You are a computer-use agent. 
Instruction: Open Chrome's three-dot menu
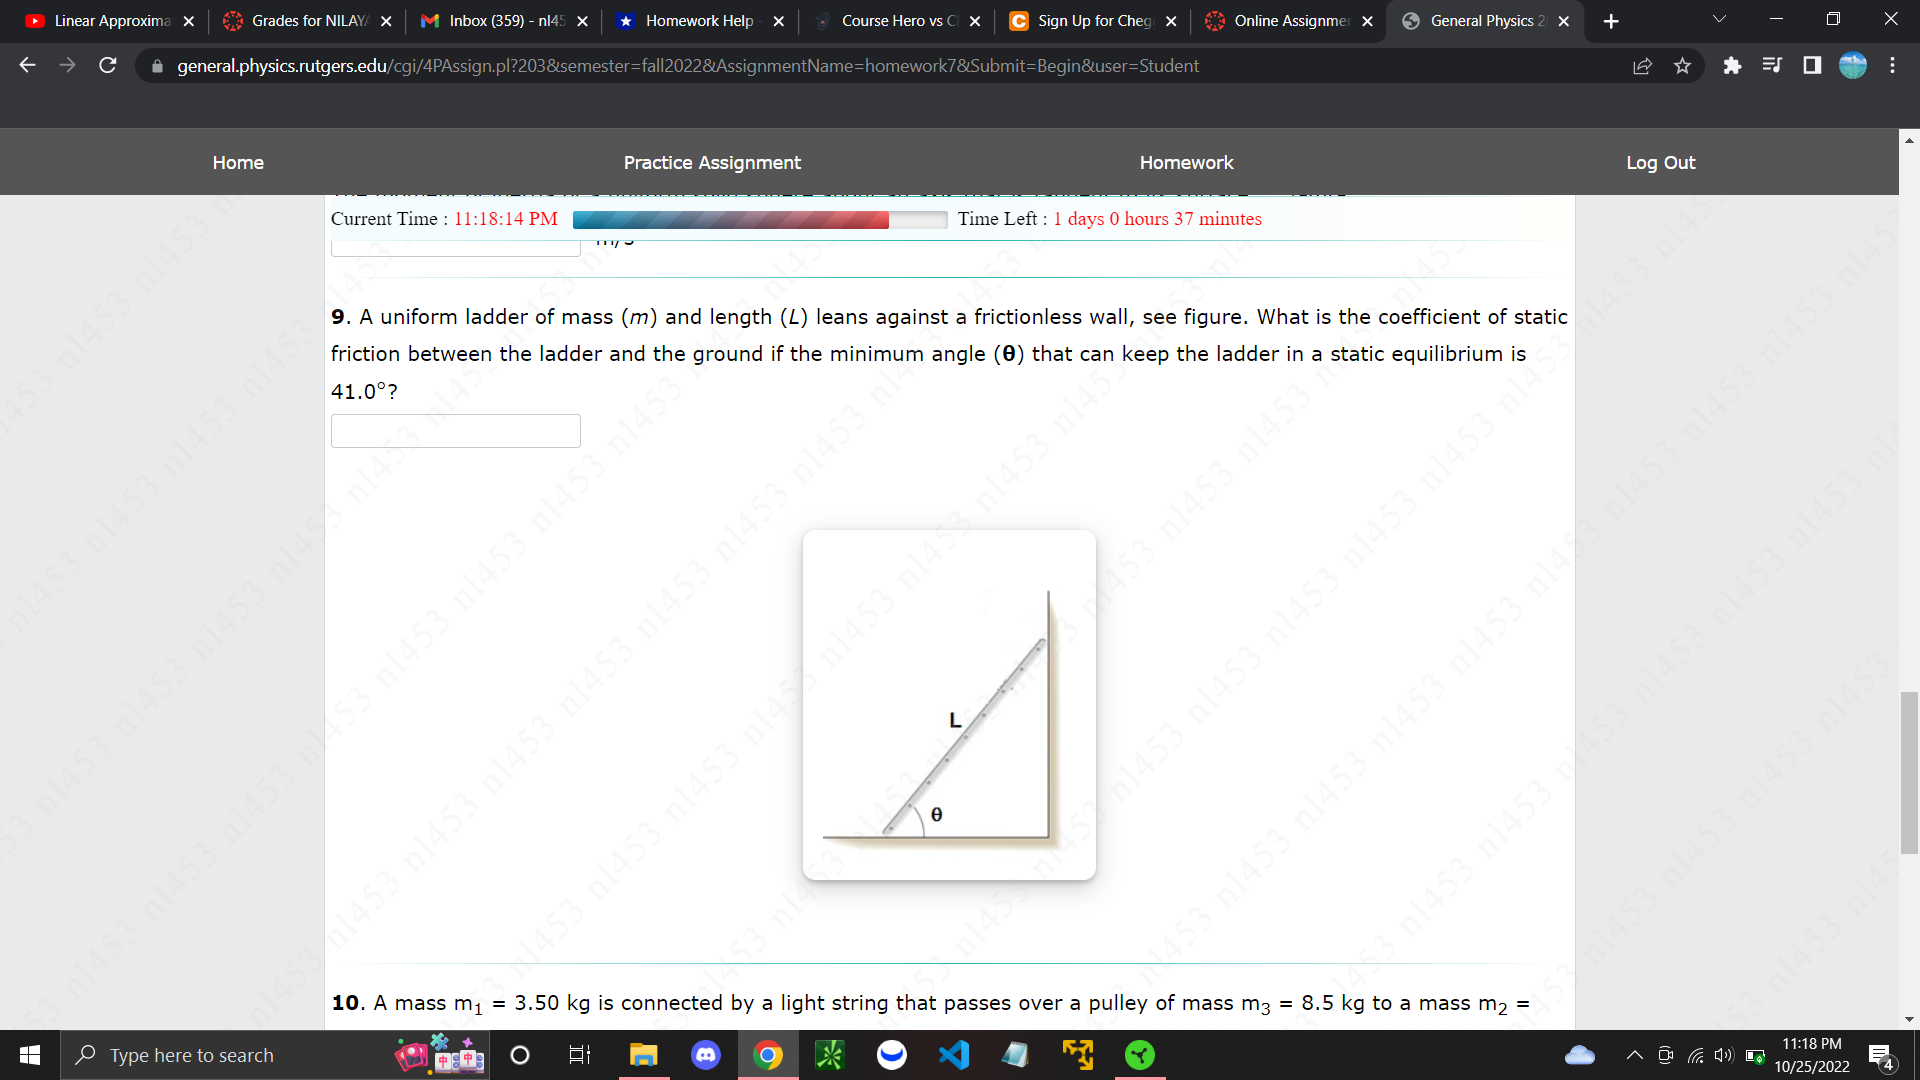point(1892,65)
